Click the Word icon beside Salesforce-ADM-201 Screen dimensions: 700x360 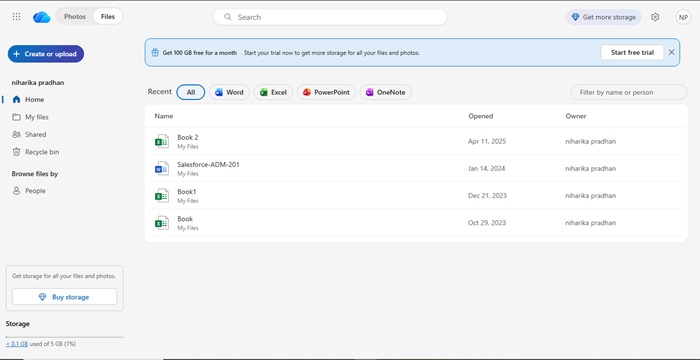point(162,168)
